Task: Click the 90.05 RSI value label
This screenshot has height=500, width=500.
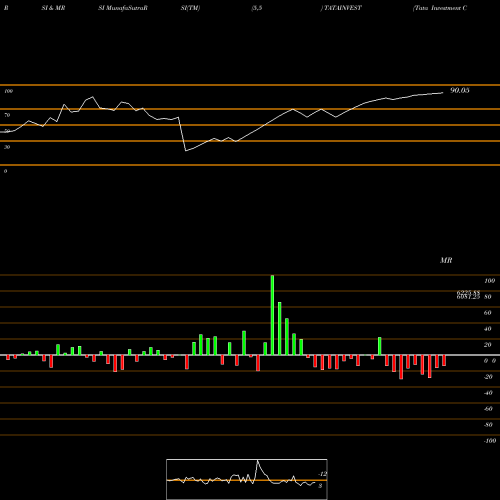Action: (460, 90)
